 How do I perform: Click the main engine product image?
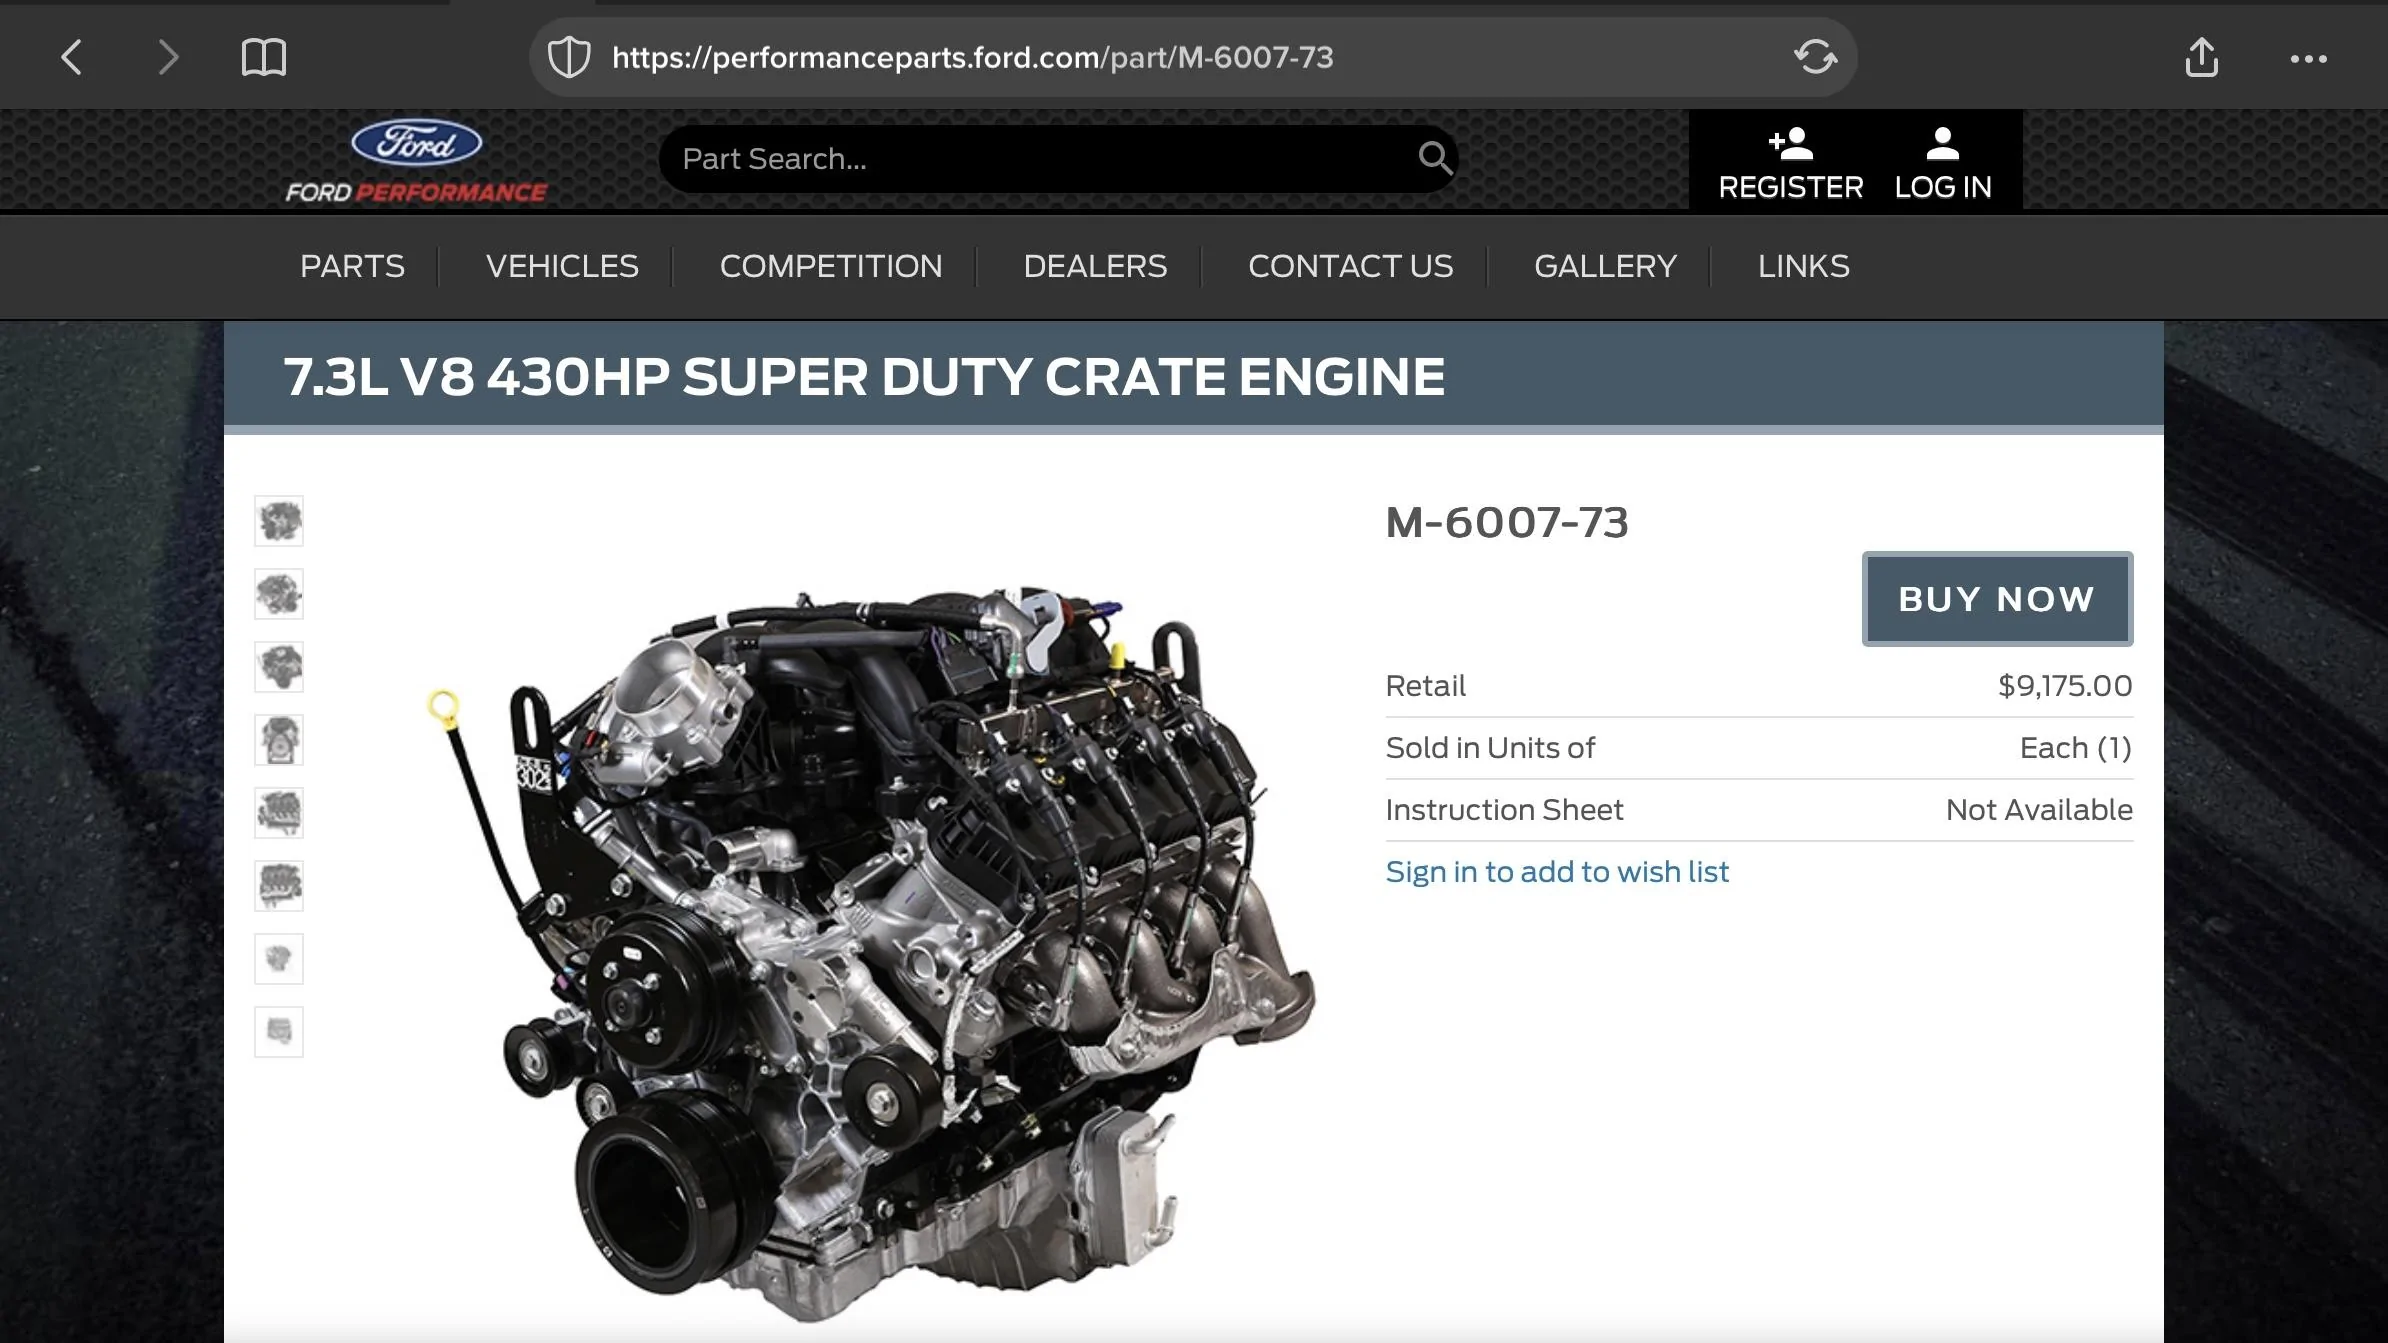click(870, 955)
